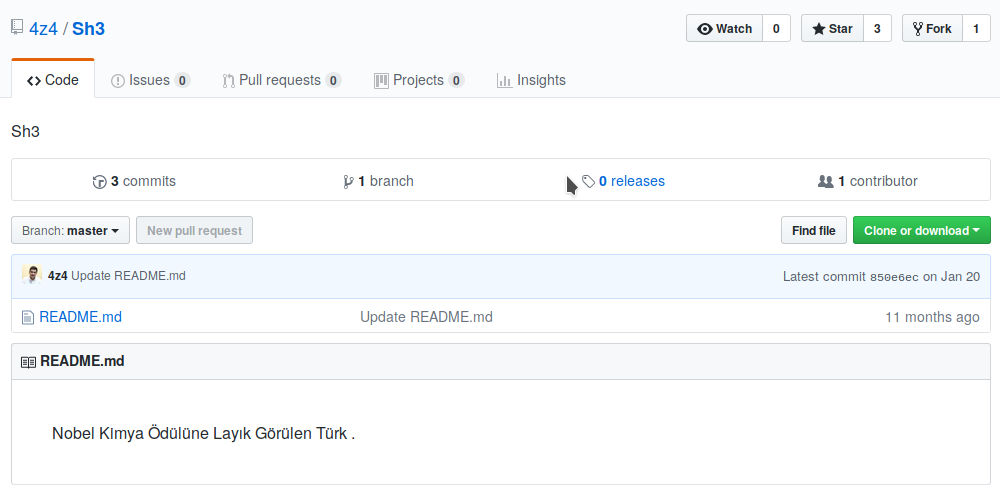Click the Latest commit label text
Screen dimensions: 1000x497
[x=825, y=276]
